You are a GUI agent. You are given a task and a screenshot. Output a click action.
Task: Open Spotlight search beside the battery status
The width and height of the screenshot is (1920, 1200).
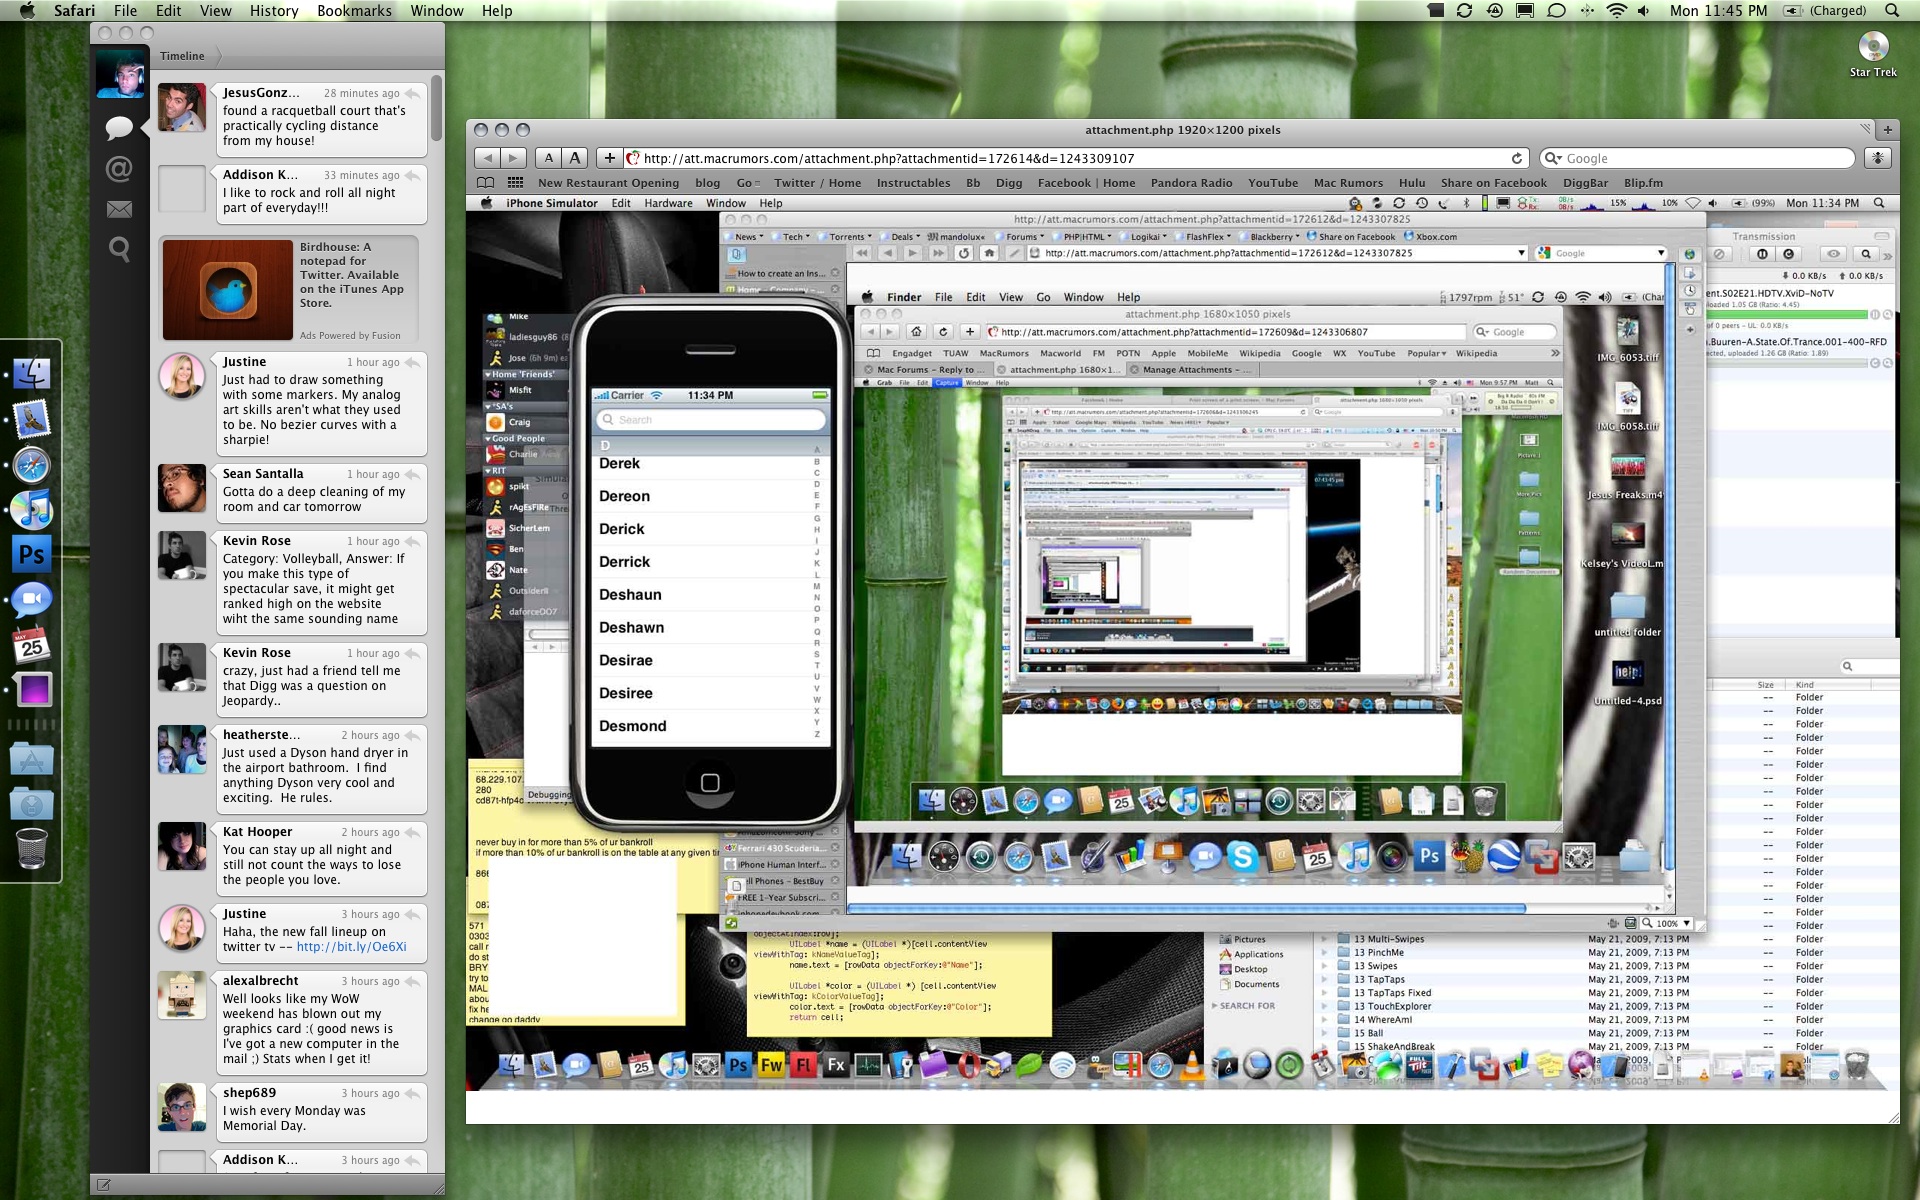1891,11
